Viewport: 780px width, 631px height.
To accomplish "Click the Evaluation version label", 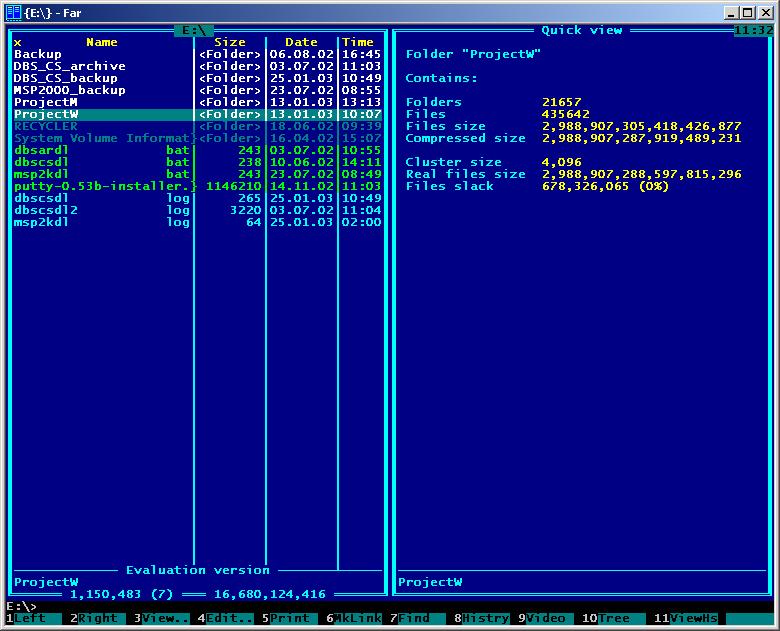I will [197, 570].
